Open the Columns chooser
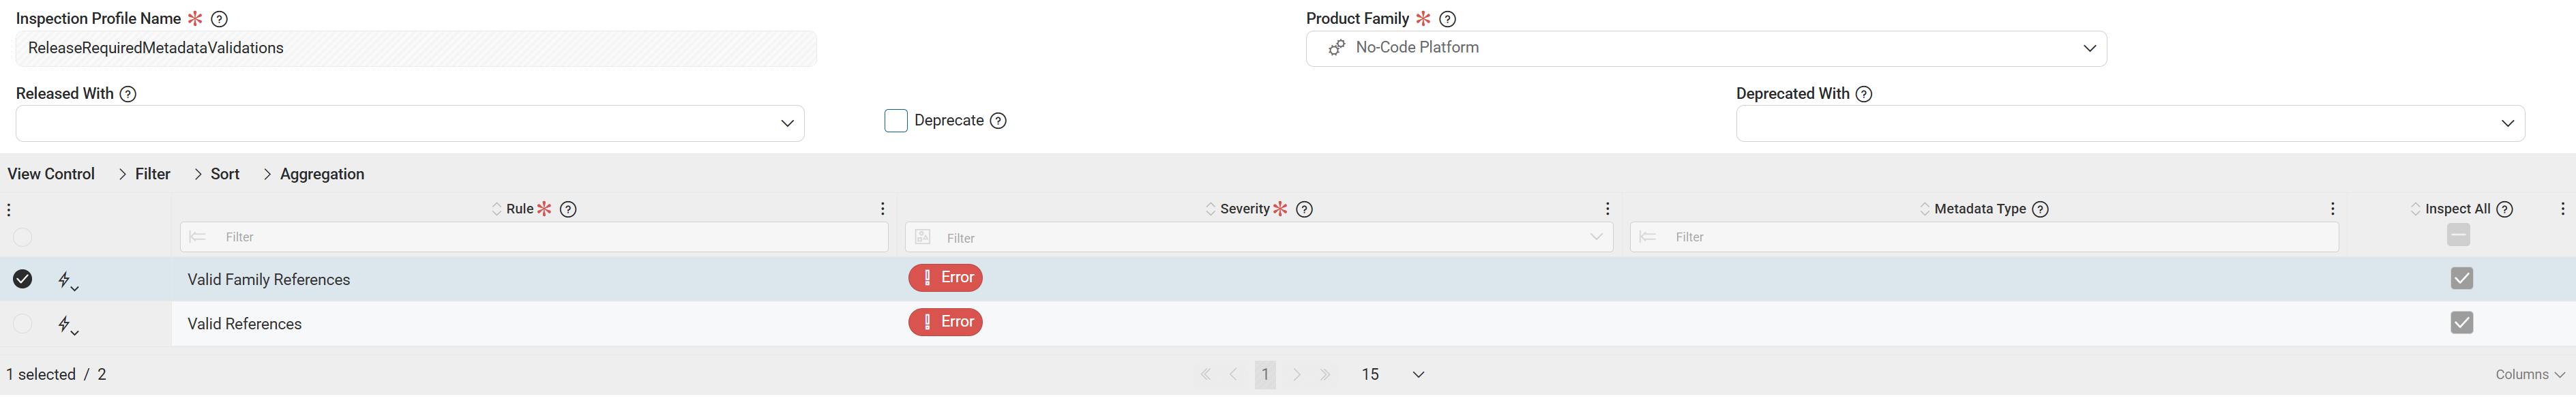The height and width of the screenshot is (405, 2576). click(2529, 374)
